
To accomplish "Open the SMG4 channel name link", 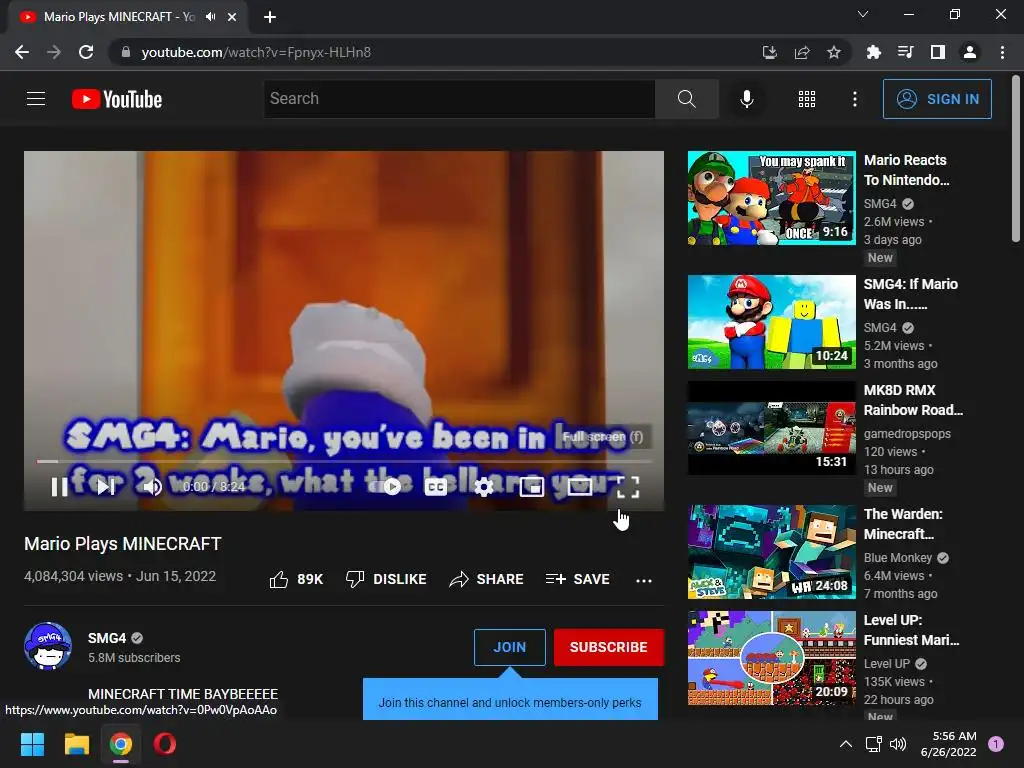I will (x=106, y=638).
